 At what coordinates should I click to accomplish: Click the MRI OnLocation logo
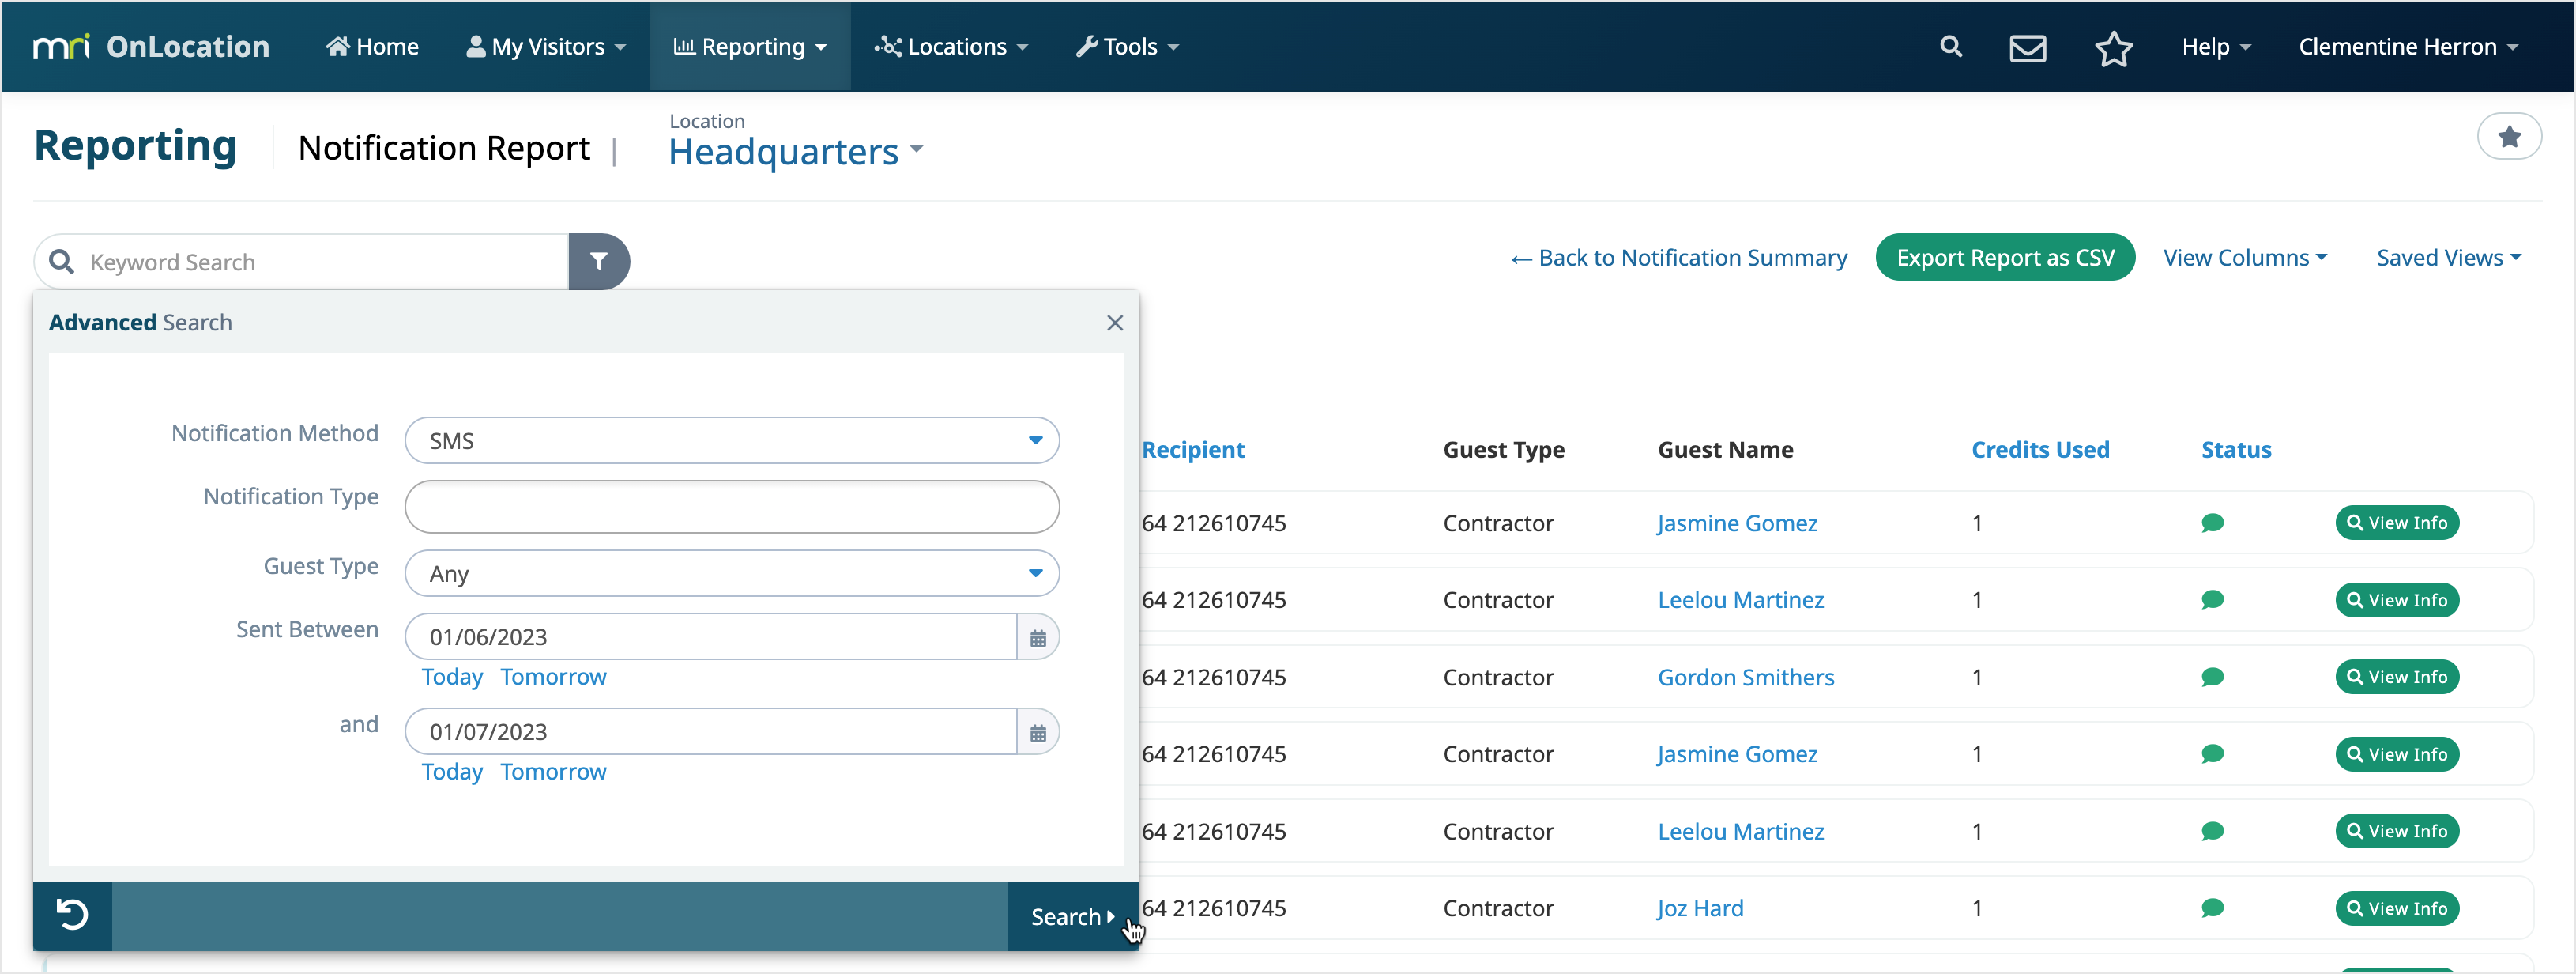coord(151,46)
